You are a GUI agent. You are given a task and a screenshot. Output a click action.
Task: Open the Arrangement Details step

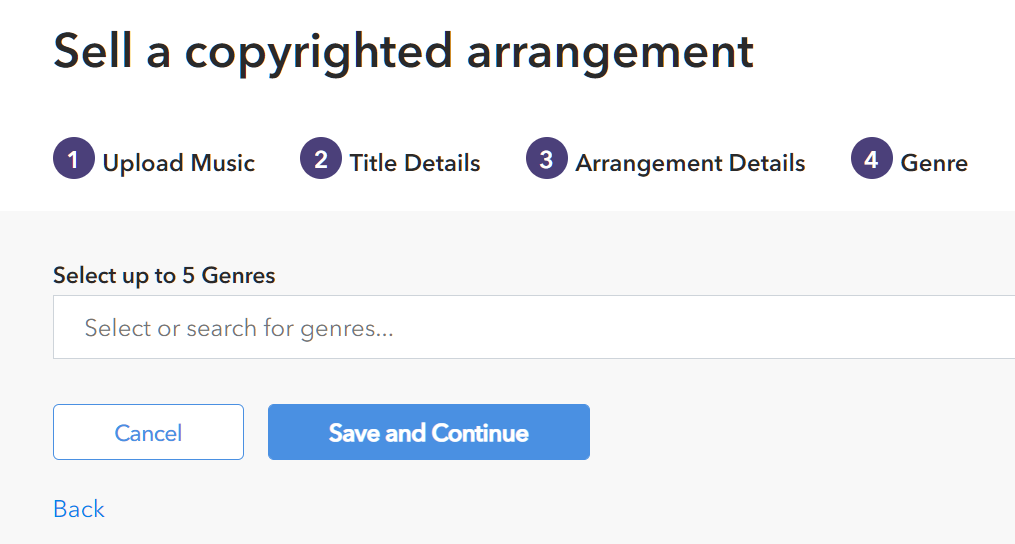click(690, 163)
